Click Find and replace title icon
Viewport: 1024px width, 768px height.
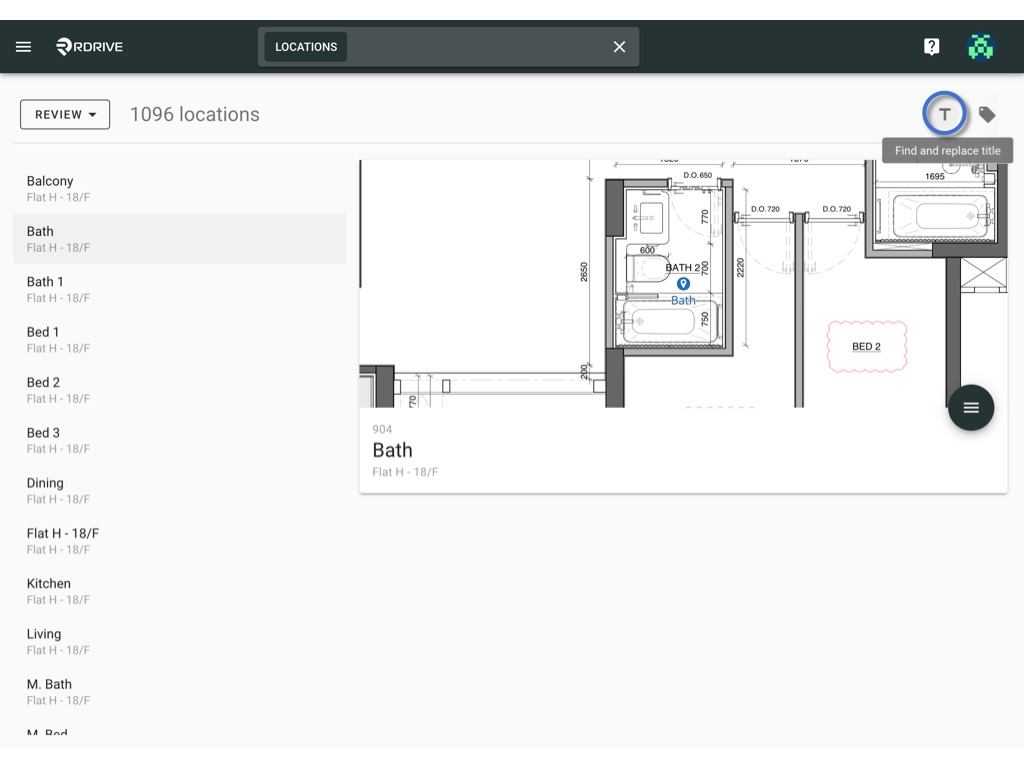tap(944, 114)
